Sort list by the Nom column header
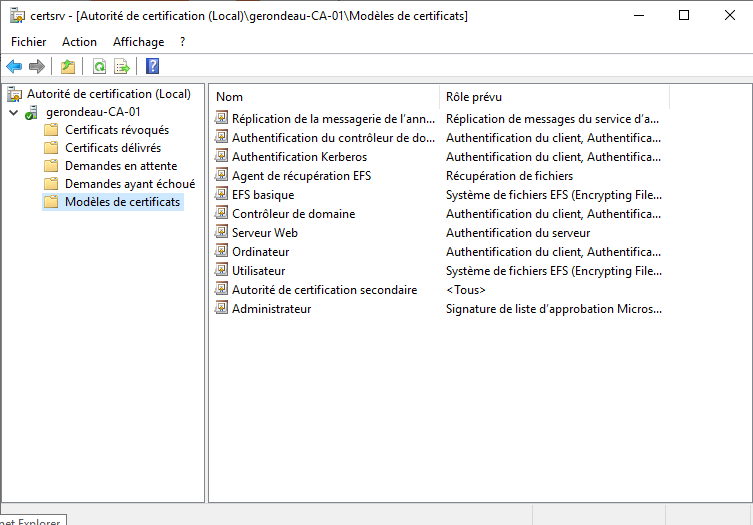 324,97
